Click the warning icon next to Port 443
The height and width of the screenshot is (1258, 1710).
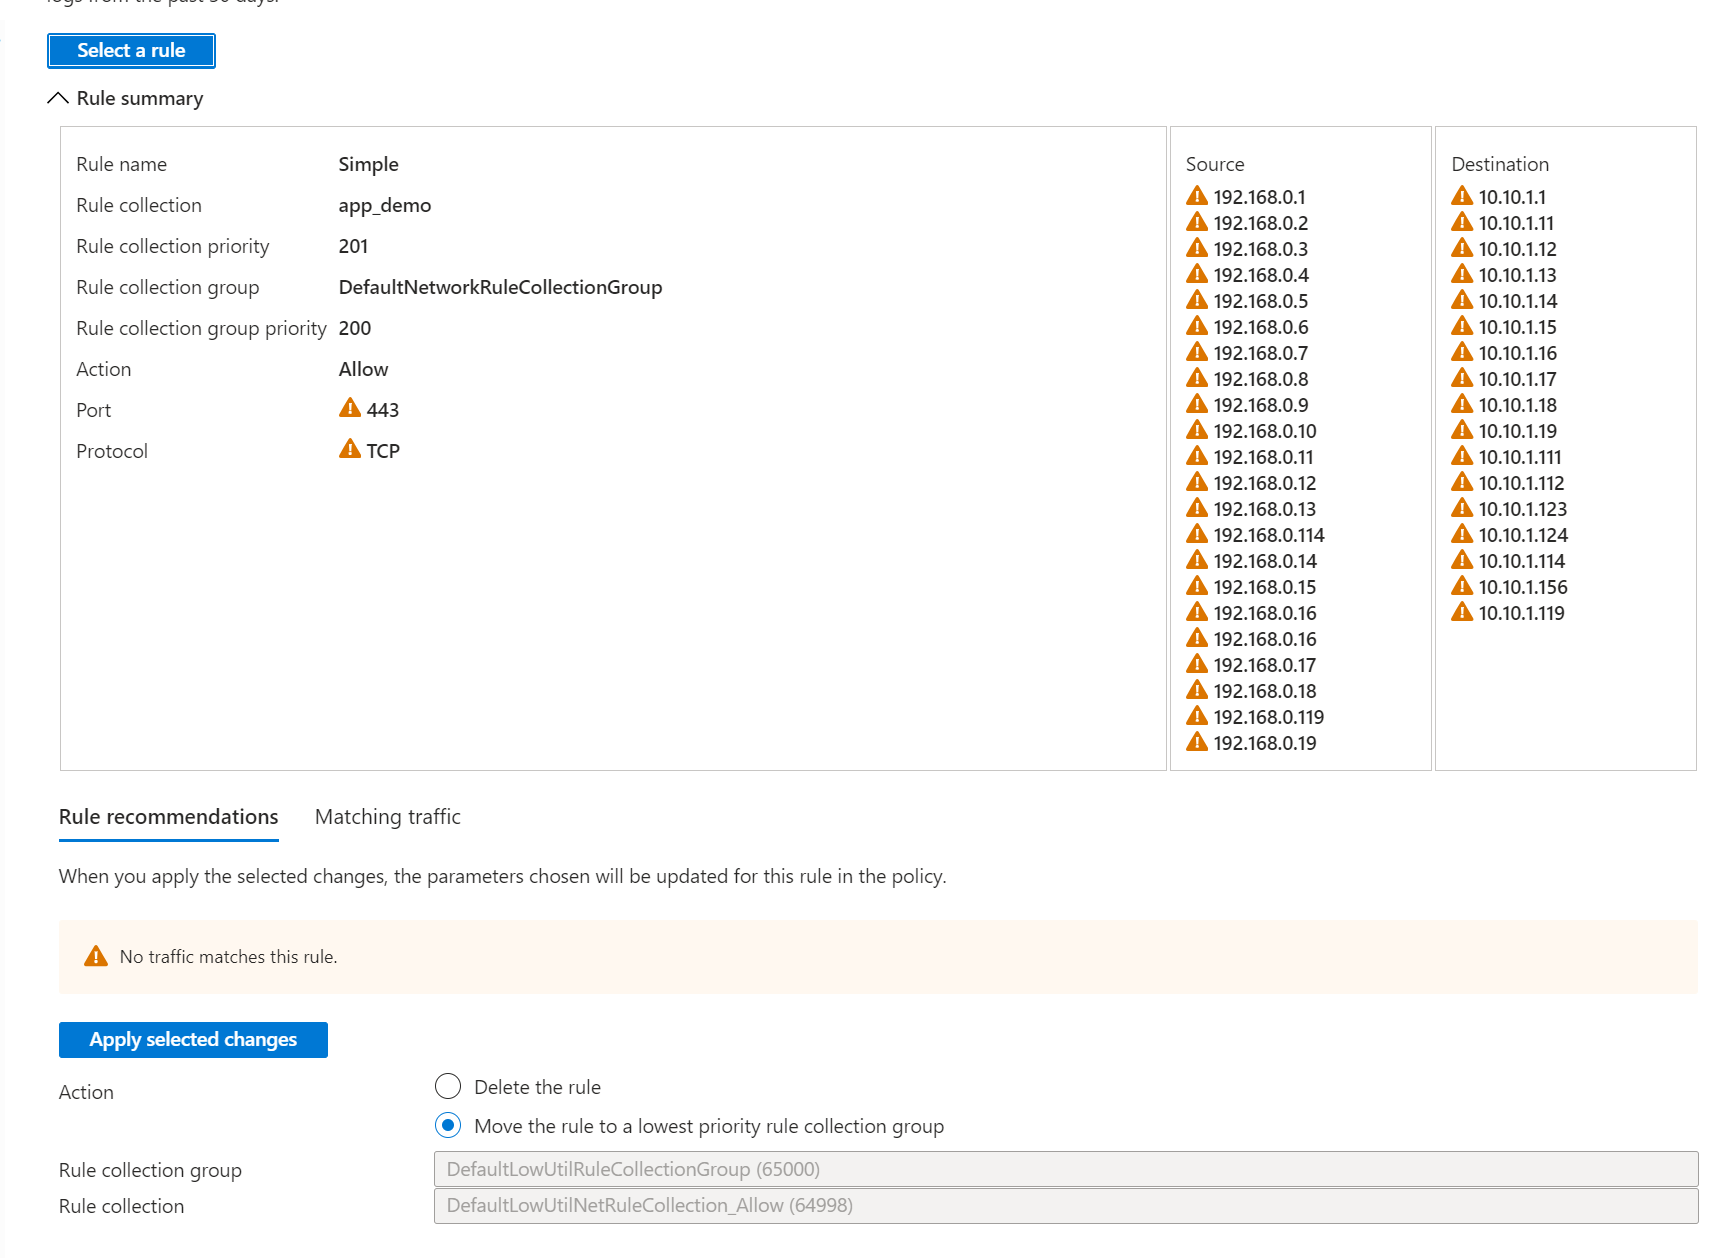349,409
